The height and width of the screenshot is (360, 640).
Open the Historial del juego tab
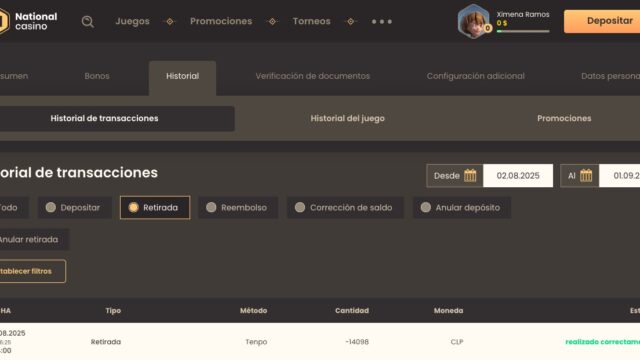coord(347,118)
